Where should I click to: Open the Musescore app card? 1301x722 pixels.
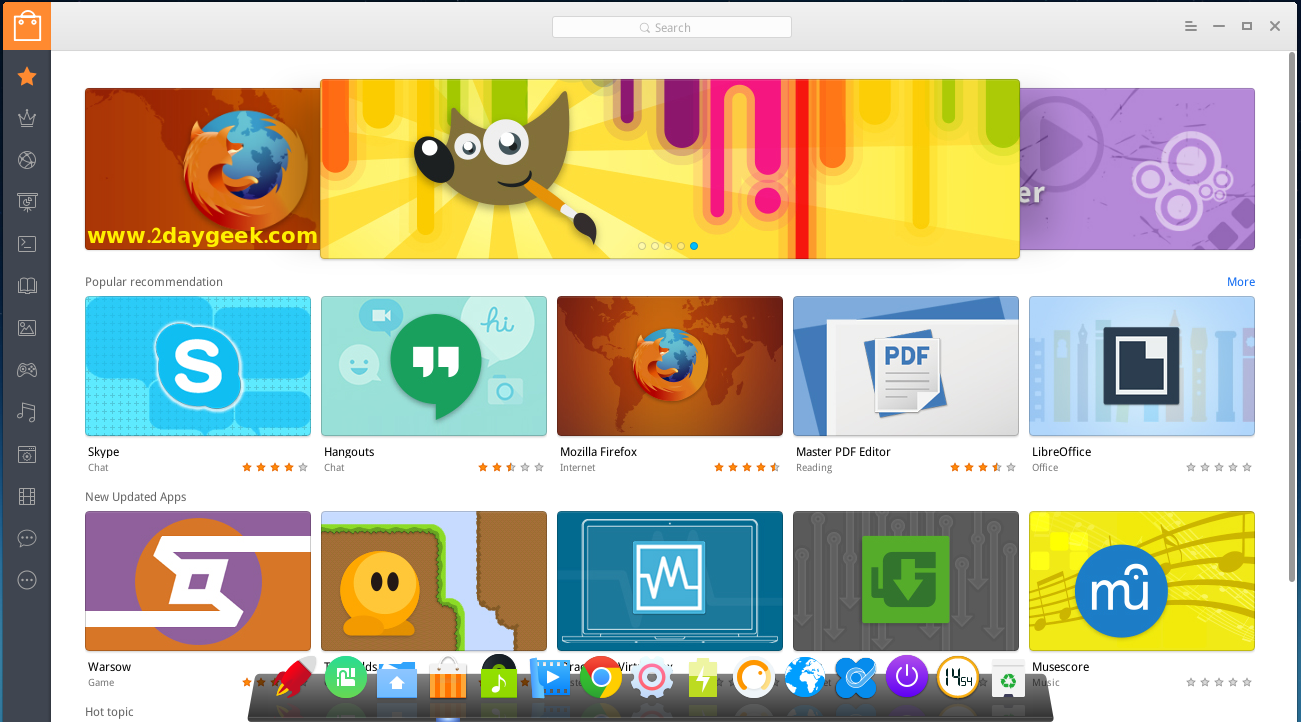point(1142,581)
